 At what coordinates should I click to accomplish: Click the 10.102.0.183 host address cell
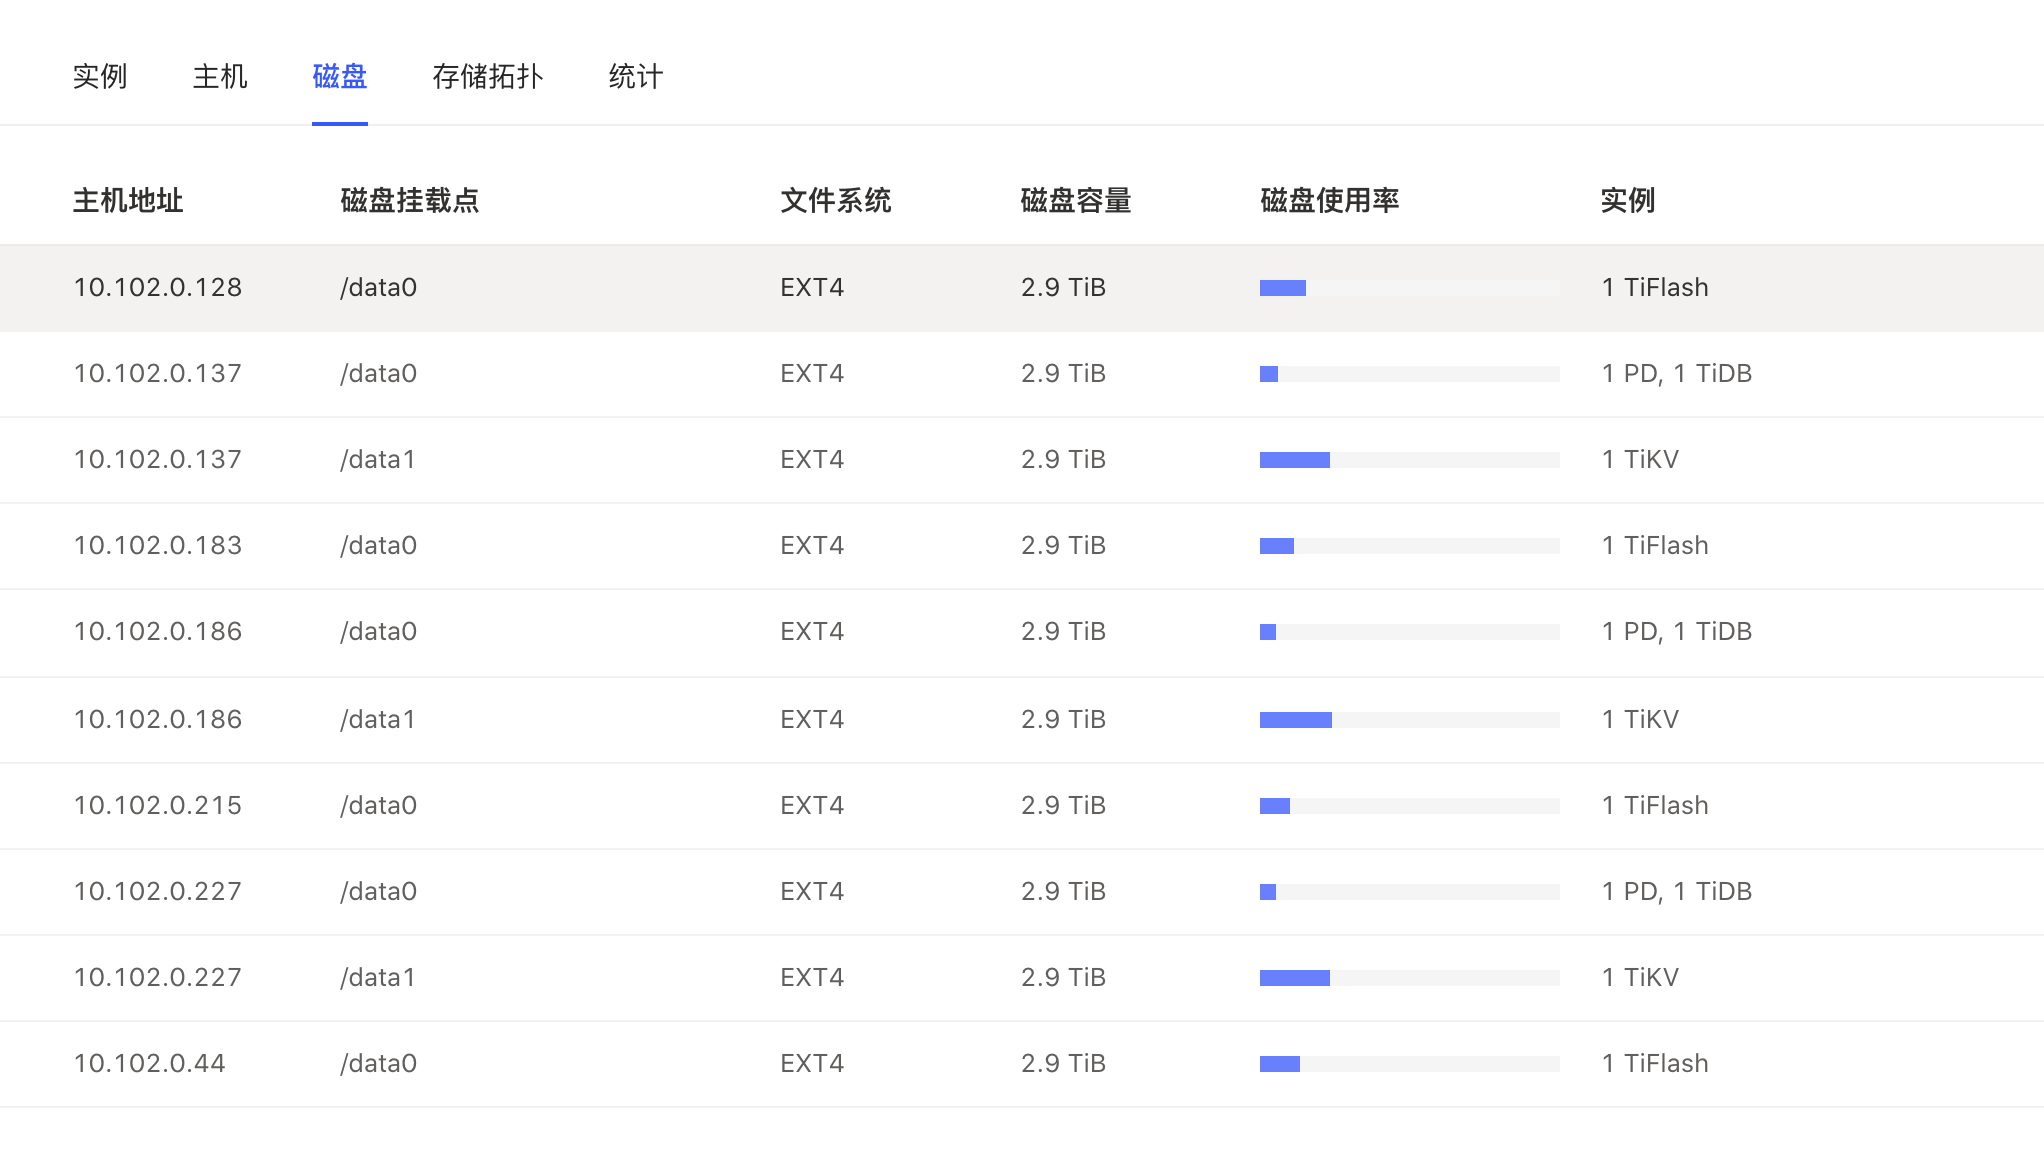(x=158, y=545)
